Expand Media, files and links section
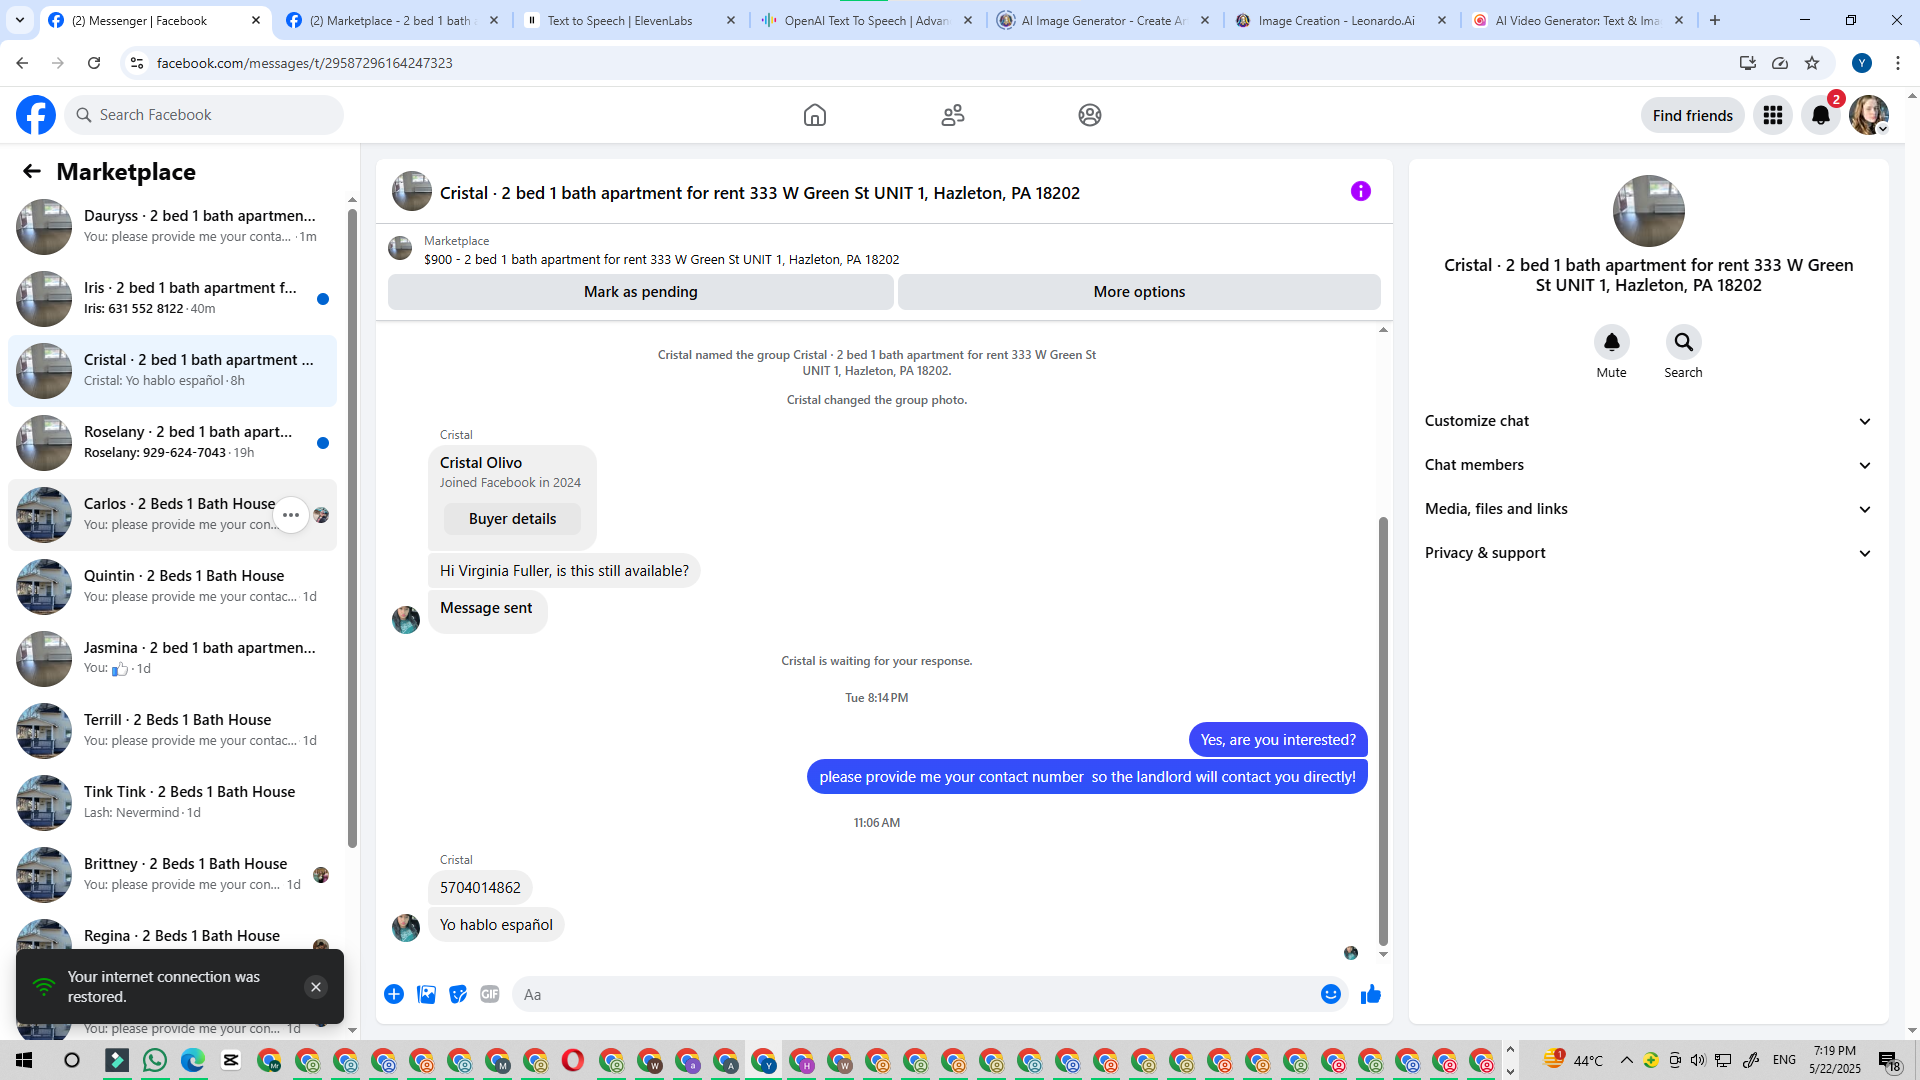 [1649, 509]
